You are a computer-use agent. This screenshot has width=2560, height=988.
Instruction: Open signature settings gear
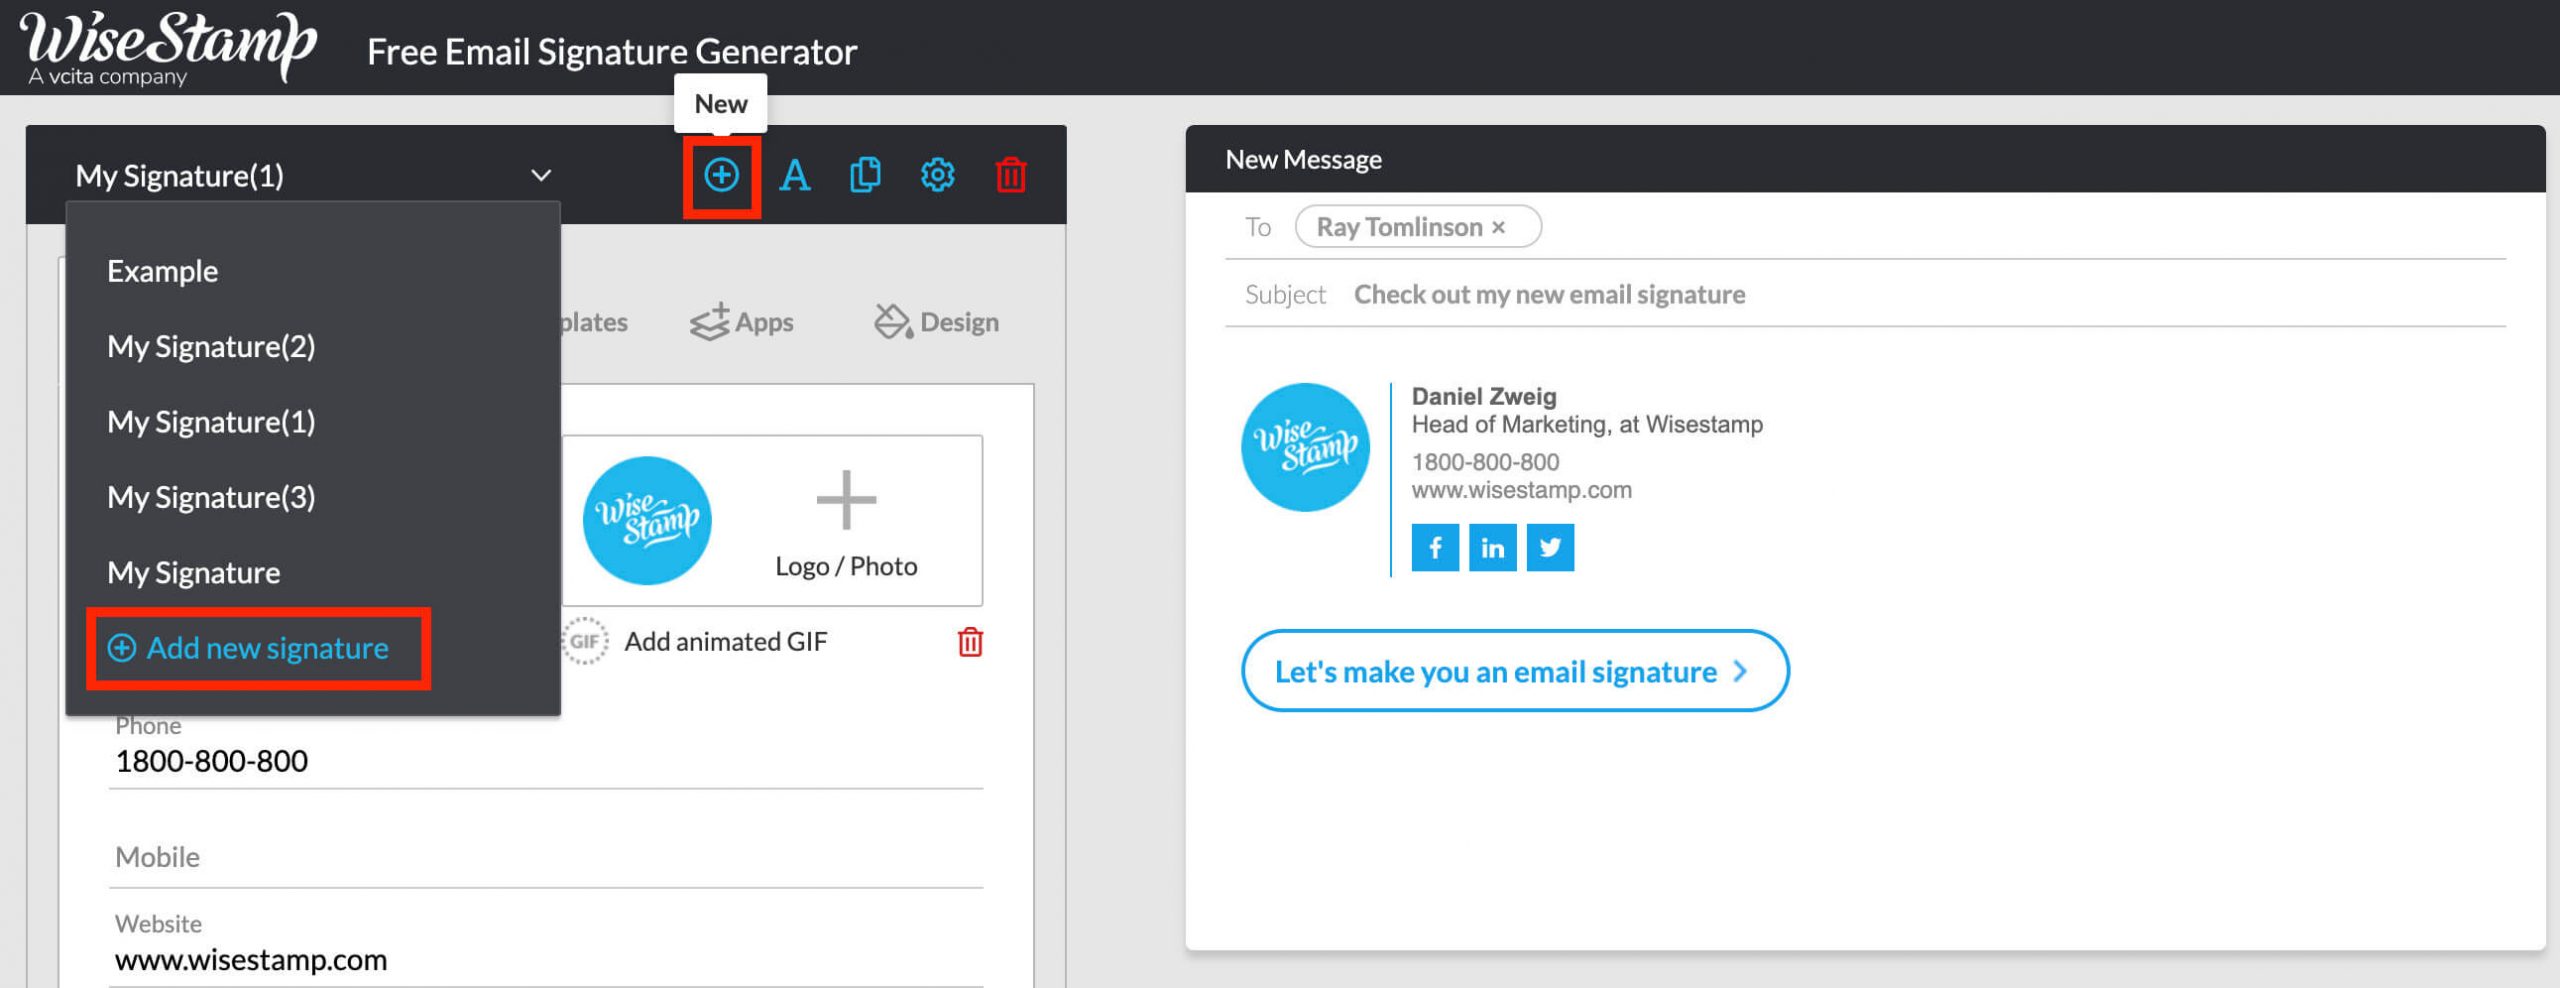click(937, 175)
